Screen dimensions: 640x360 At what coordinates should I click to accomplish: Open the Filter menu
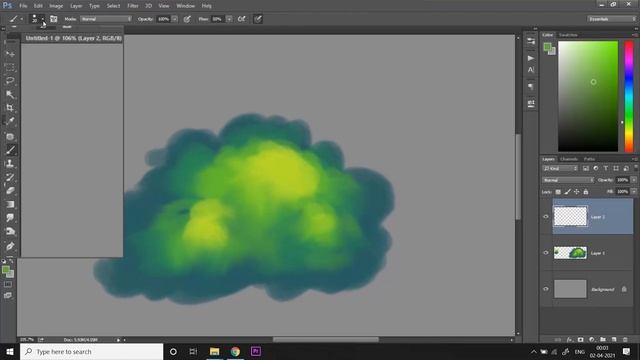click(133, 6)
